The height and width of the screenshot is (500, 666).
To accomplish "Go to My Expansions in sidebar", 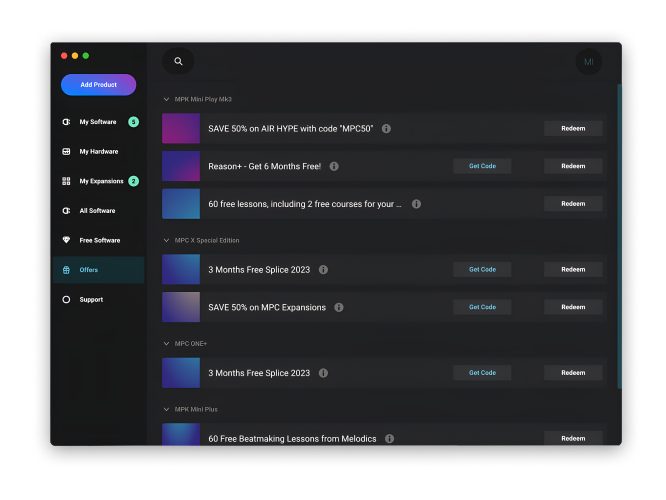I will click(101, 181).
